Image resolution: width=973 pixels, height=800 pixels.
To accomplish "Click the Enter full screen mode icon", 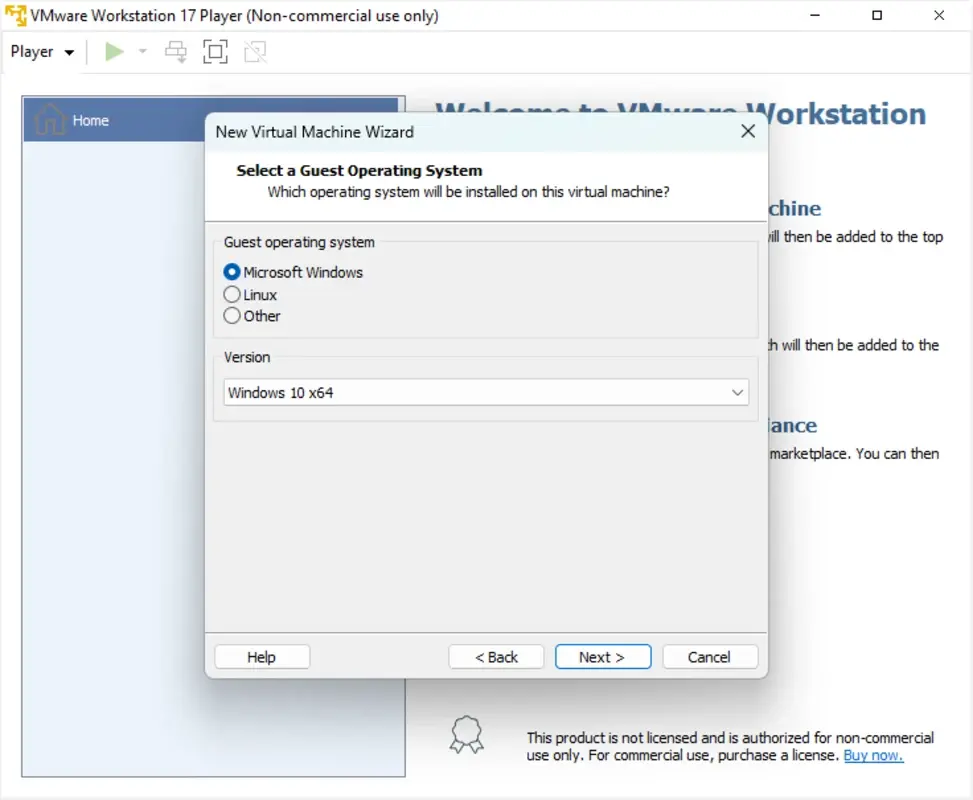I will coord(216,51).
